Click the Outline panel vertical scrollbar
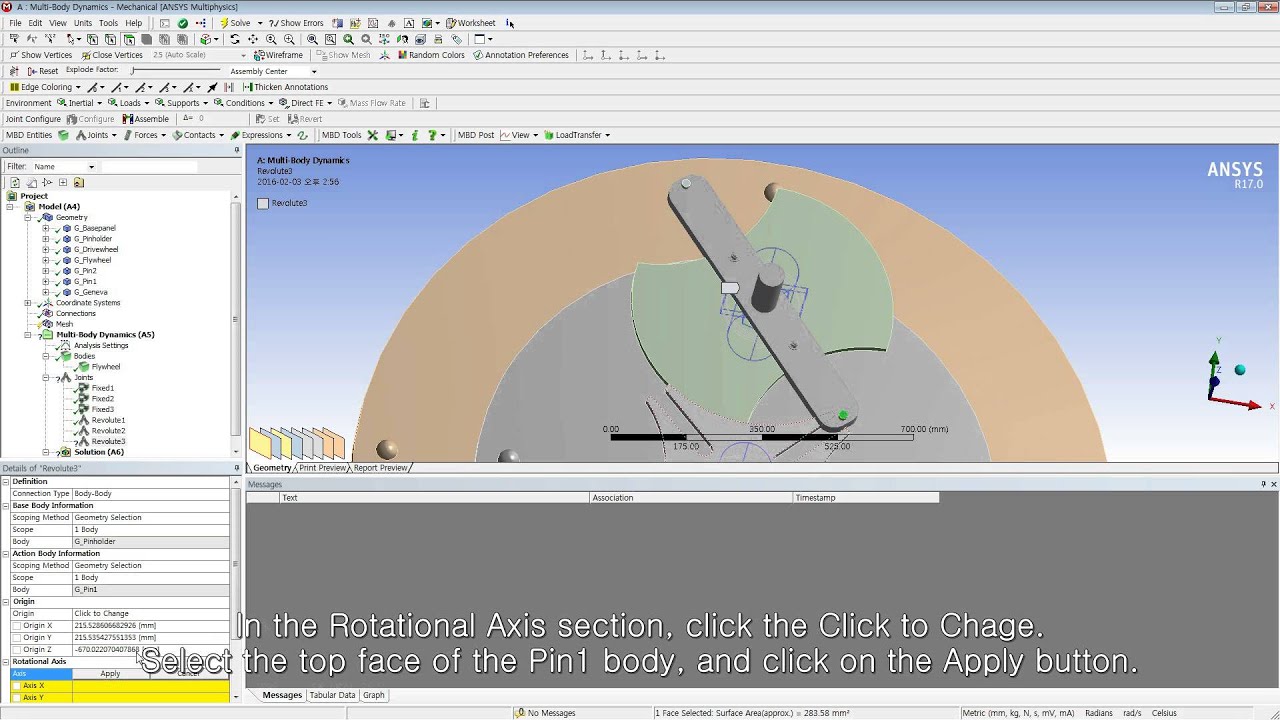The height and width of the screenshot is (720, 1280). (x=236, y=320)
